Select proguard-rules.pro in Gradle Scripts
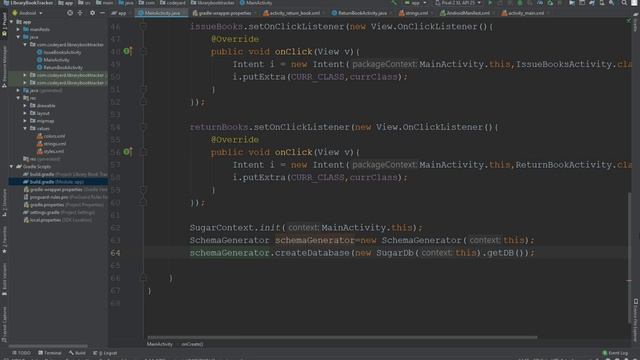Viewport: 640px width, 360px height. point(65,197)
